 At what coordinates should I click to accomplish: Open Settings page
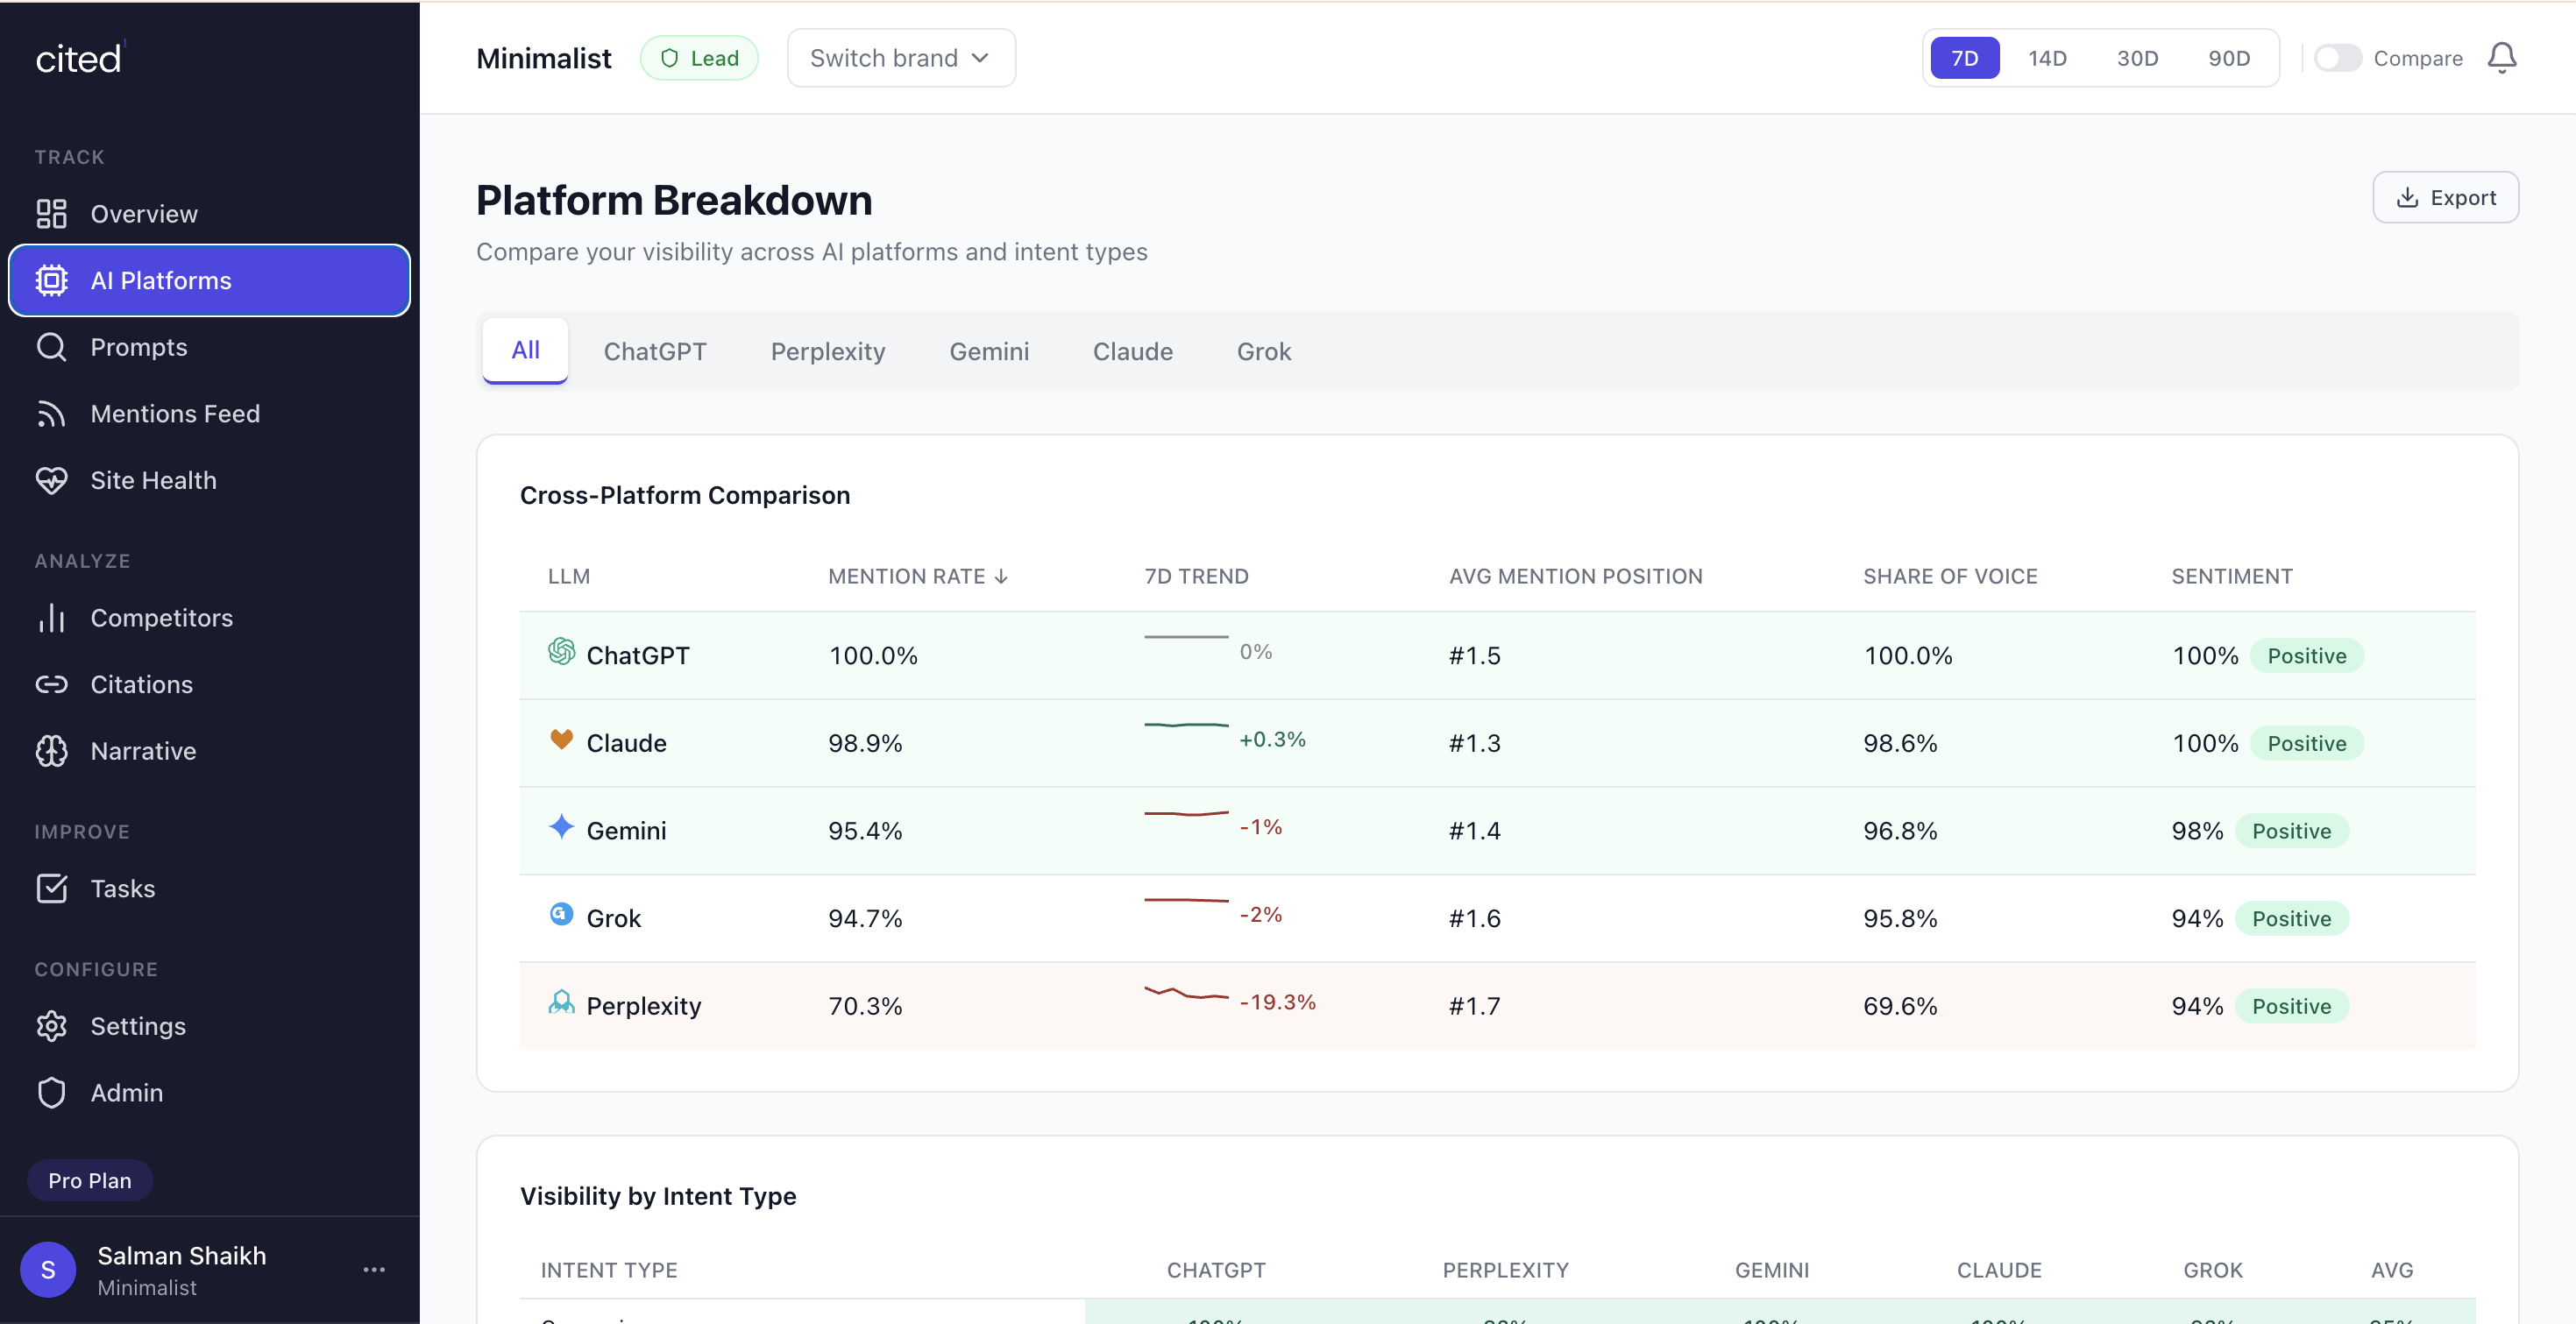pos(209,1026)
